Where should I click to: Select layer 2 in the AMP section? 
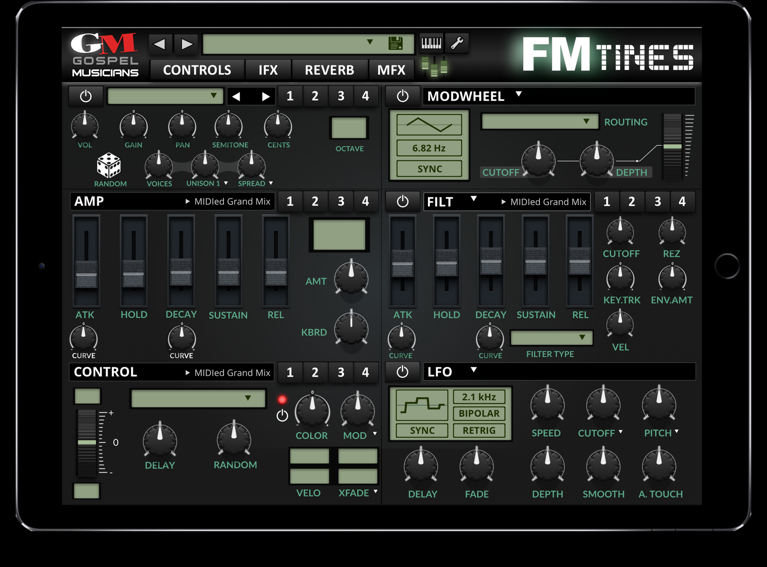(x=315, y=202)
